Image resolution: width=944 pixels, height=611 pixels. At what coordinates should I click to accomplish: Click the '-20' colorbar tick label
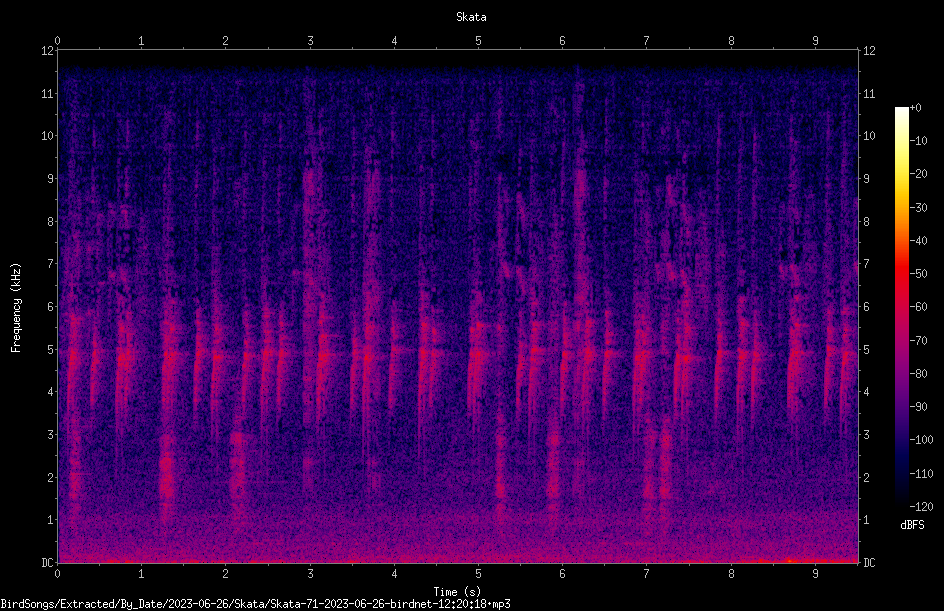[919, 174]
